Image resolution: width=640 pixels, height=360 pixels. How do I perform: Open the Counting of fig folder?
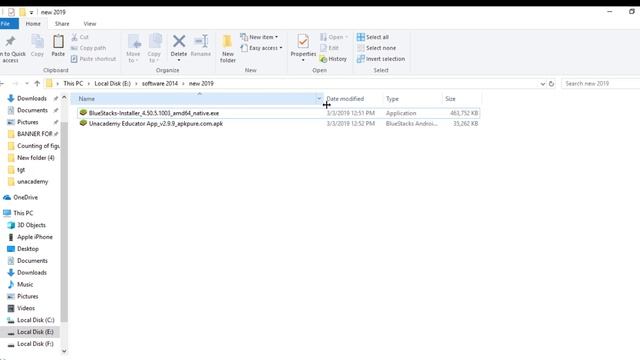[x=38, y=146]
